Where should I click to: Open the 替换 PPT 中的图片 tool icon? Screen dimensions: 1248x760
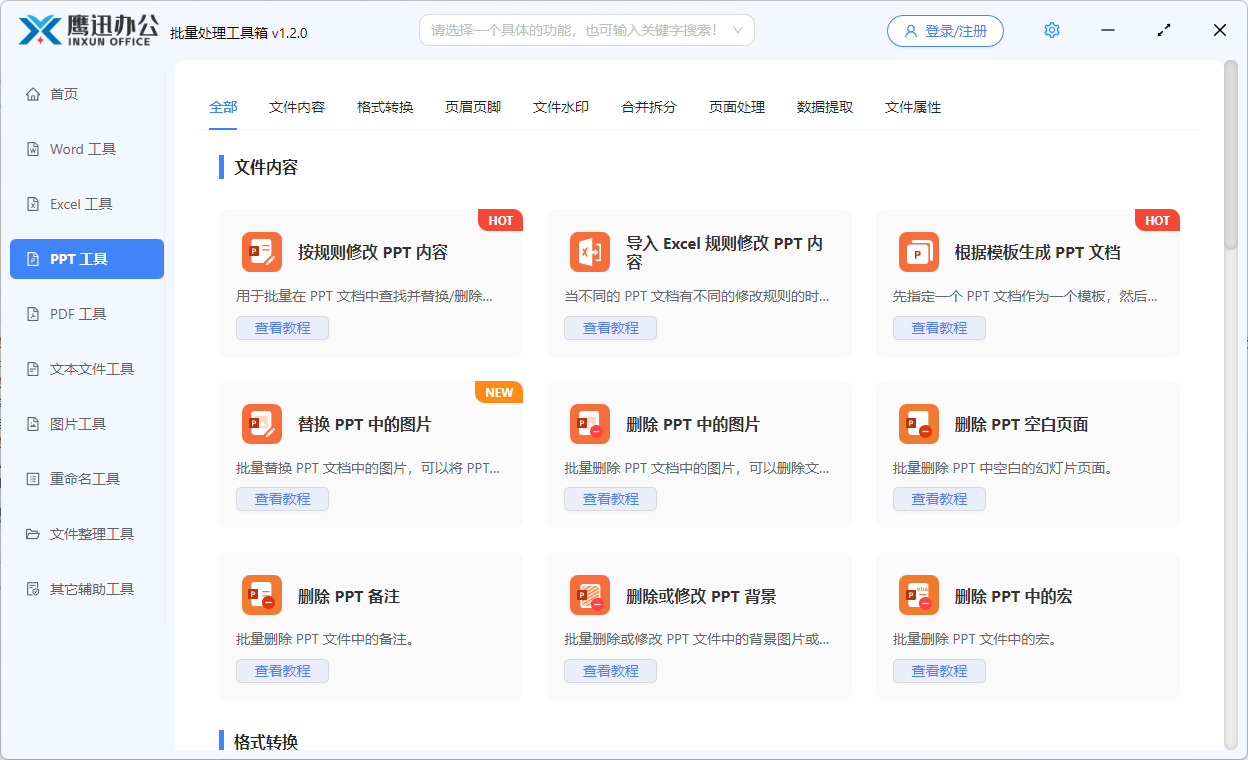tap(262, 423)
